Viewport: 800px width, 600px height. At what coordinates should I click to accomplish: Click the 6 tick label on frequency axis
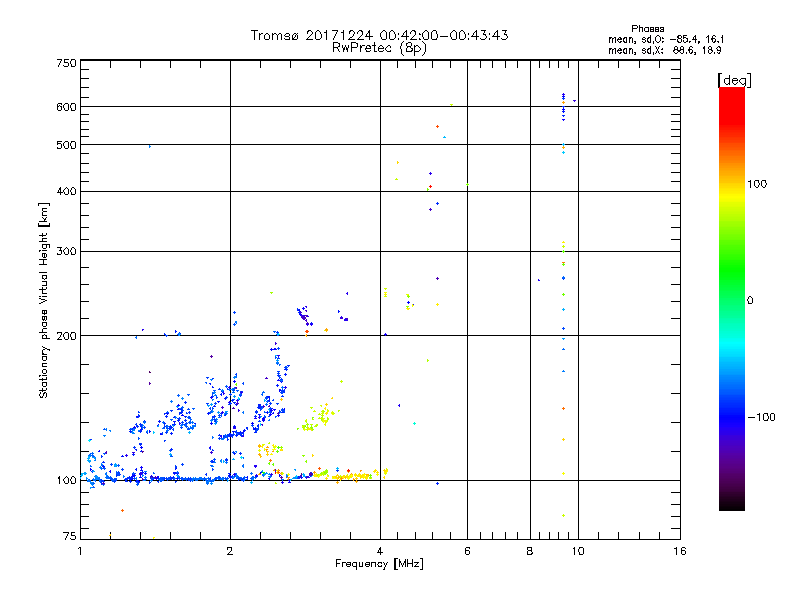[x=467, y=551]
